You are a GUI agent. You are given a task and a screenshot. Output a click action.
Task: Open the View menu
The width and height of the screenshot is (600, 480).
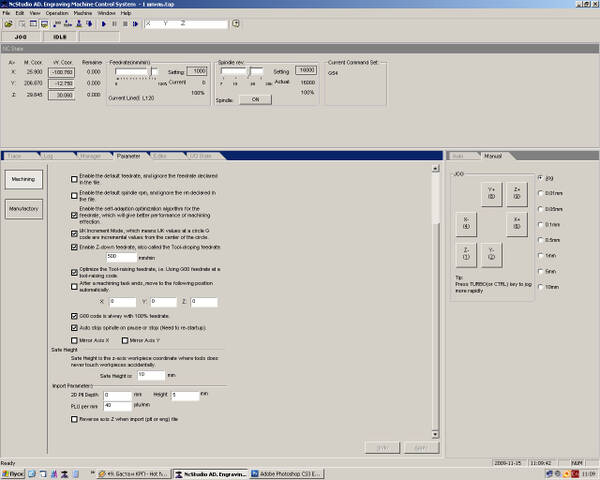click(x=35, y=13)
